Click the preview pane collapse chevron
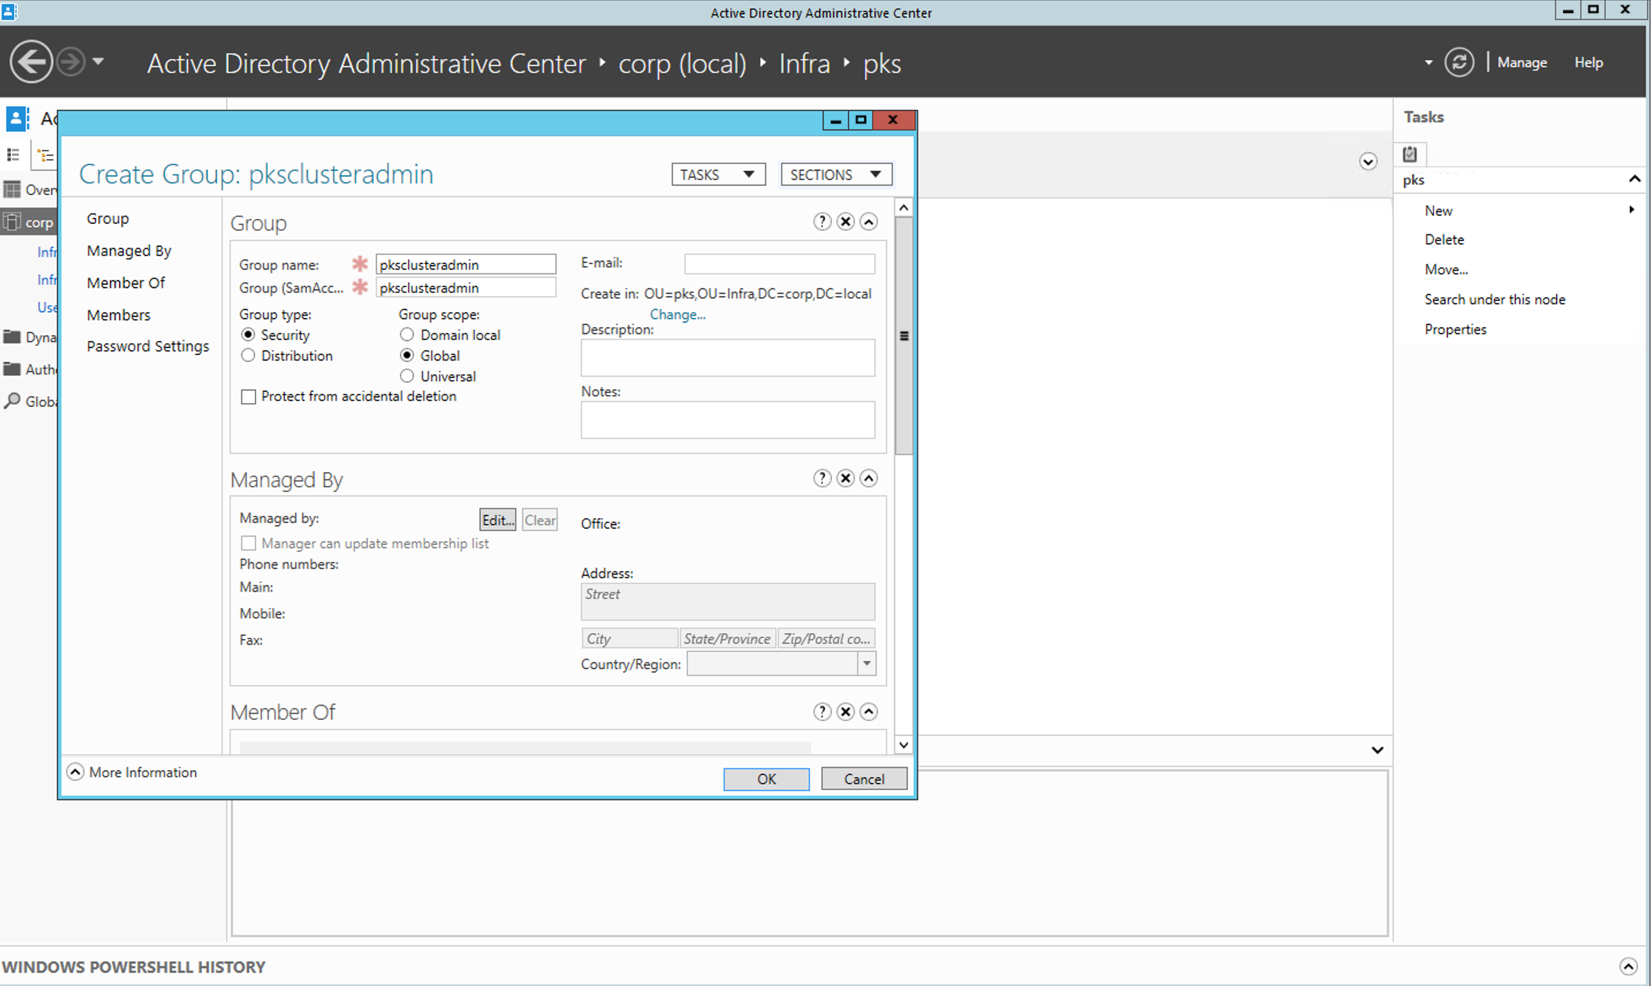 [1377, 750]
